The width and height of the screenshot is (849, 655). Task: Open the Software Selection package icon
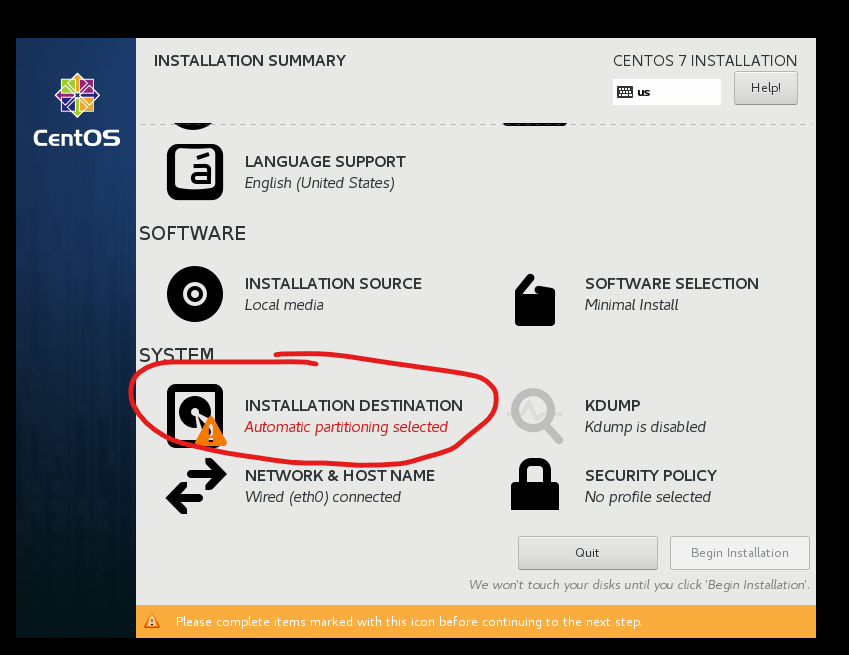click(535, 300)
